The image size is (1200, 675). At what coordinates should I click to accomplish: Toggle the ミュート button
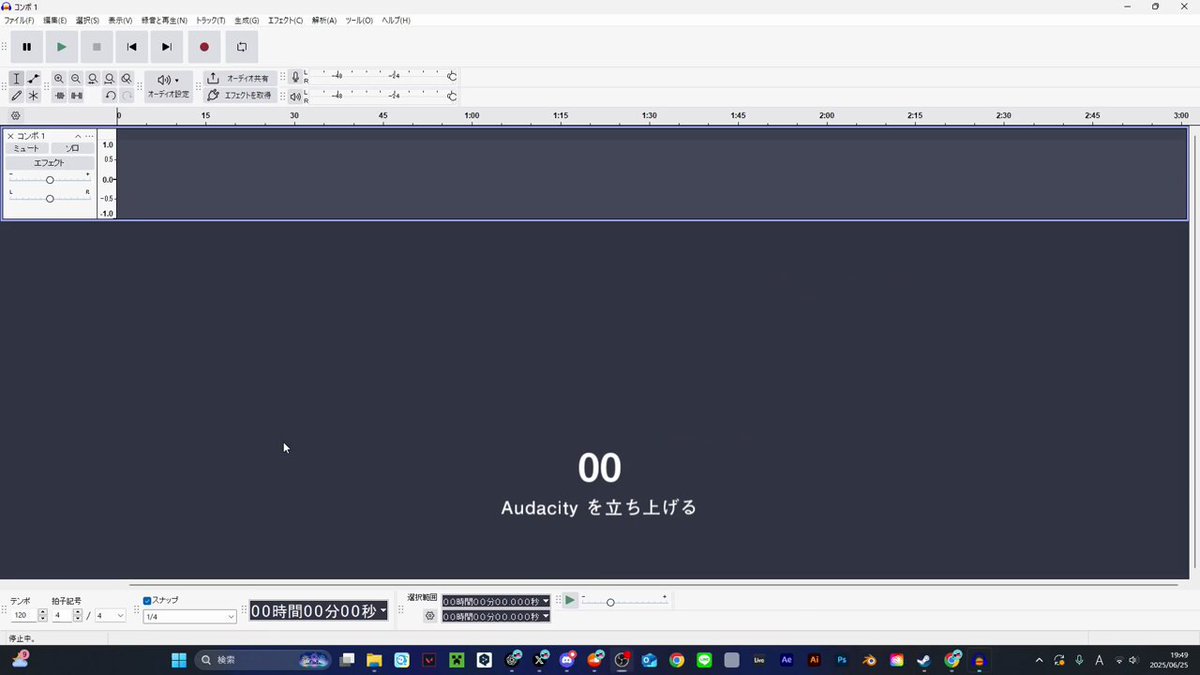pos(27,148)
